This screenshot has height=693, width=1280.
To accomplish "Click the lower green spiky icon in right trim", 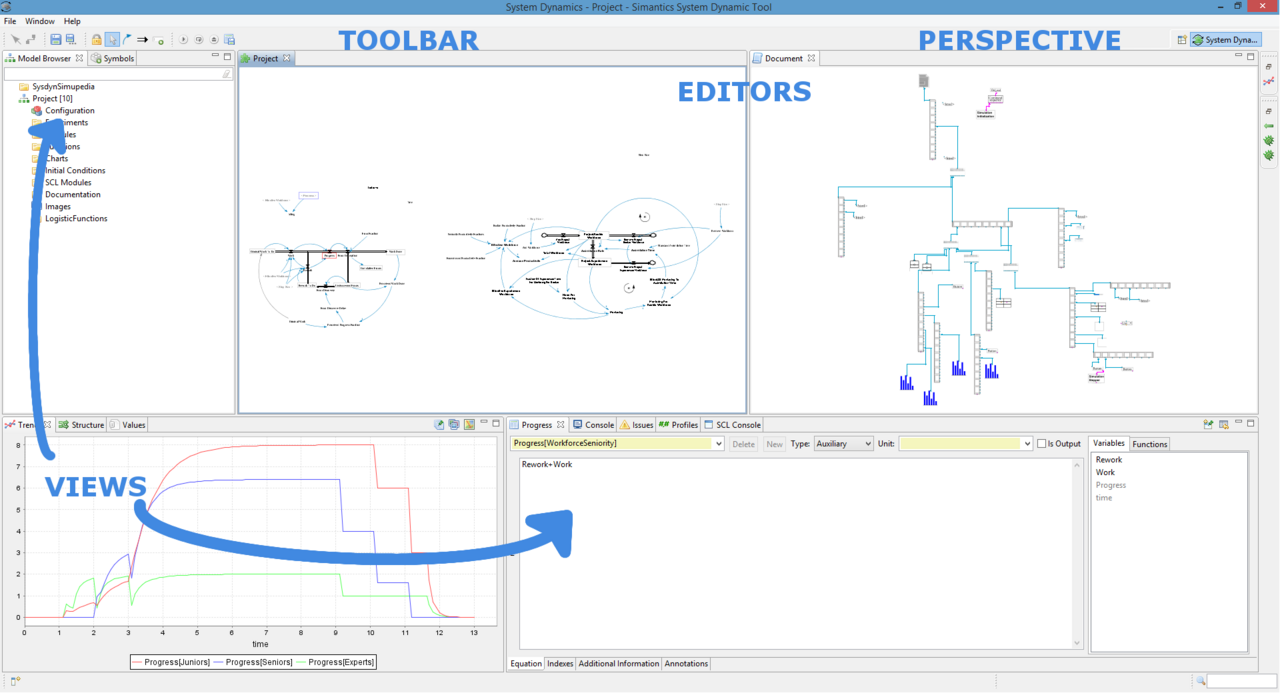I will coord(1269,156).
